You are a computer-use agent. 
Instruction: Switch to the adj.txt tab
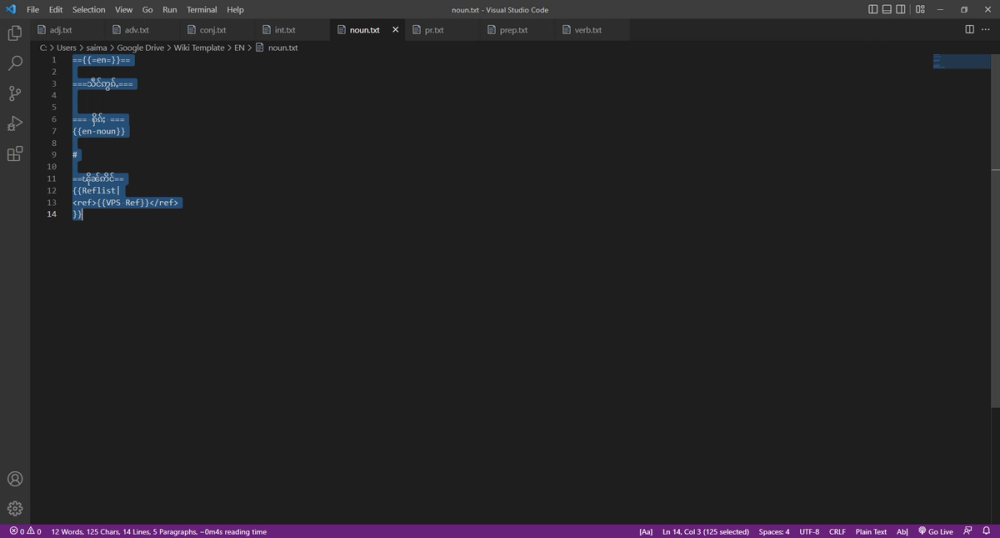(x=68, y=29)
